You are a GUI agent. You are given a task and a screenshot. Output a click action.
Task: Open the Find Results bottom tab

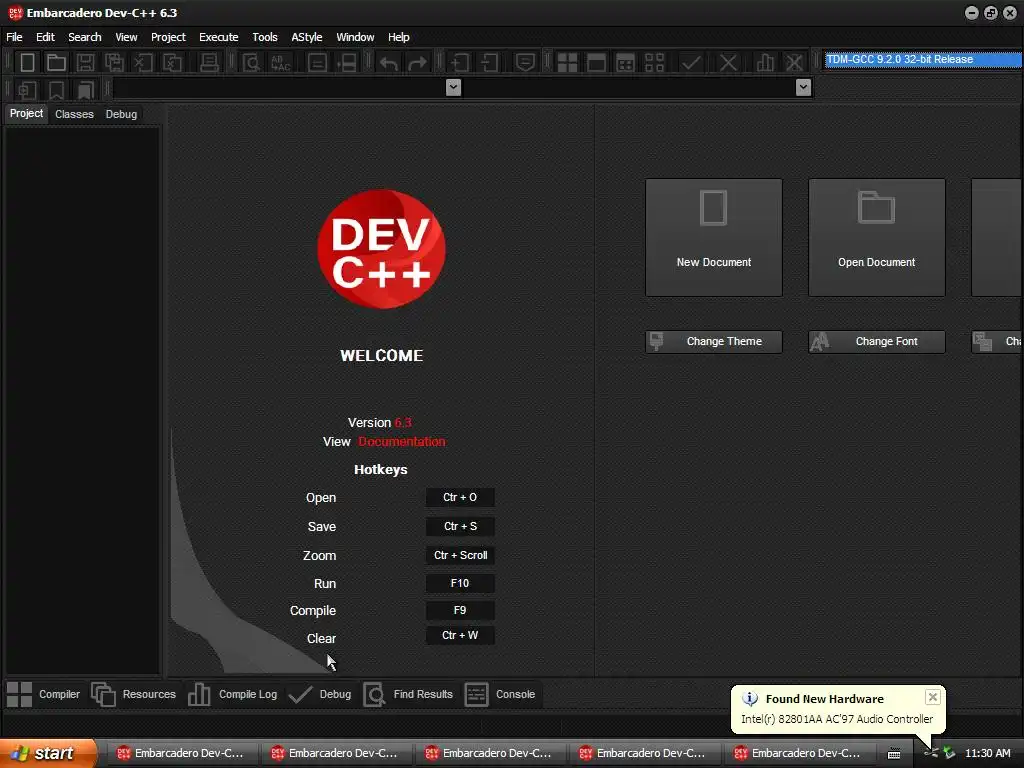tap(408, 694)
